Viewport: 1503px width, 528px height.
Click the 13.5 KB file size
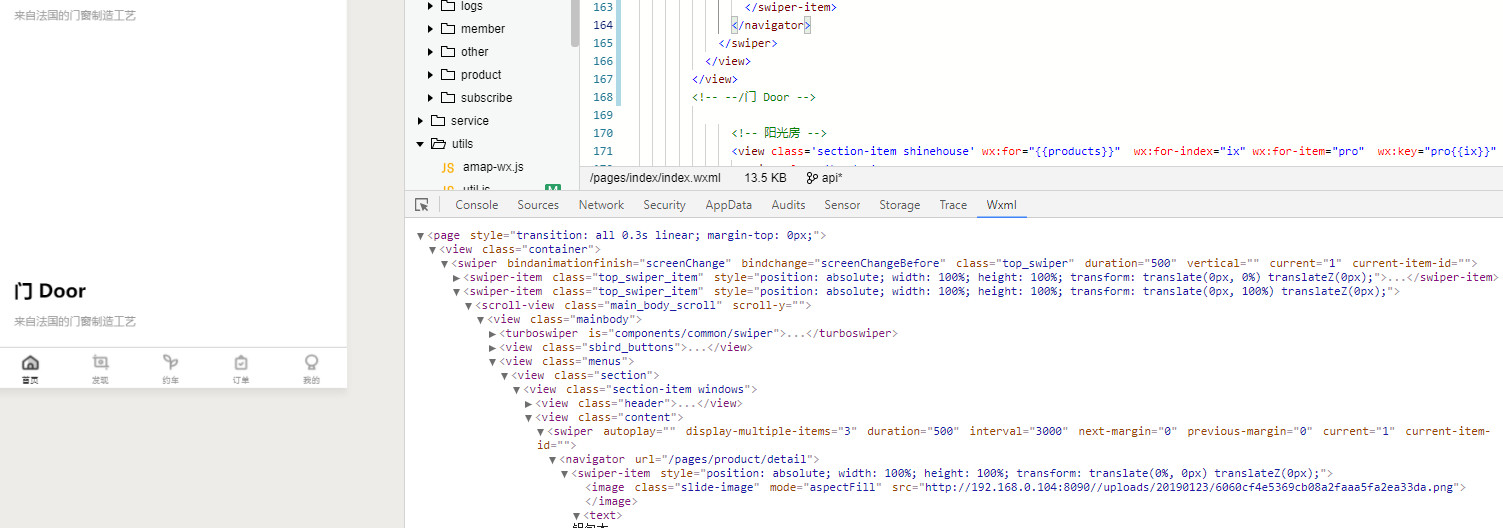coord(766,178)
